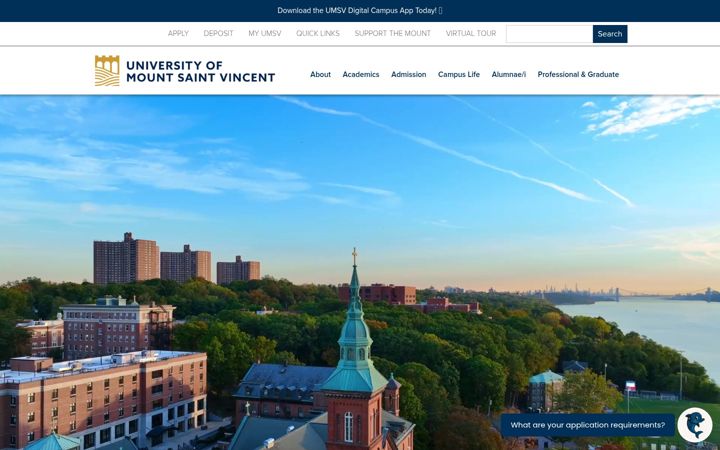The height and width of the screenshot is (450, 720).
Task: Click the Search button
Action: pyautogui.click(x=610, y=34)
